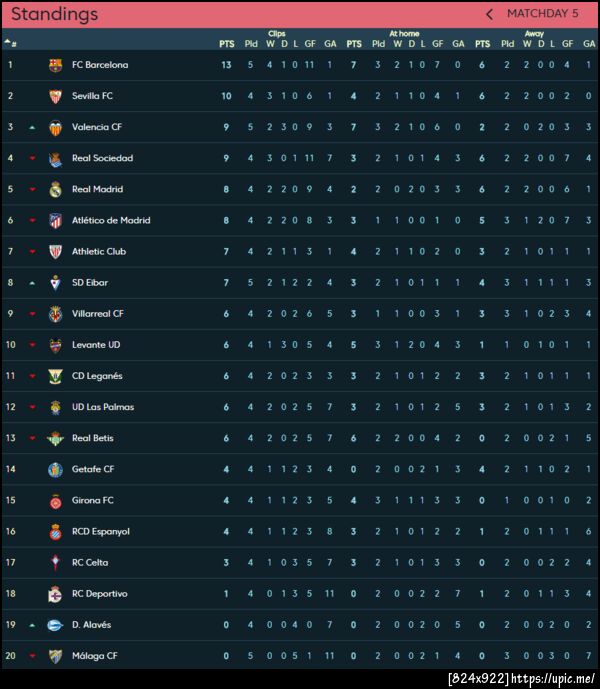Select the Real Betis crest icon

(55, 438)
